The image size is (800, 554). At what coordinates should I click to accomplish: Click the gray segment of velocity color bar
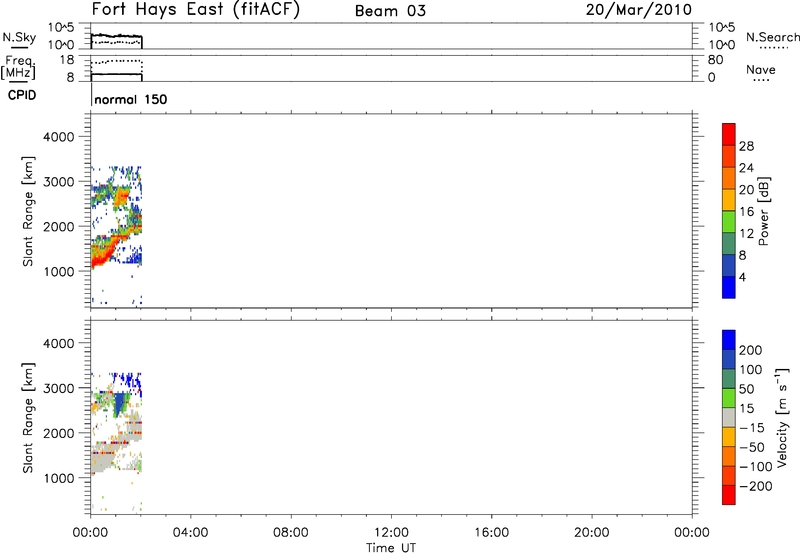coord(729,418)
